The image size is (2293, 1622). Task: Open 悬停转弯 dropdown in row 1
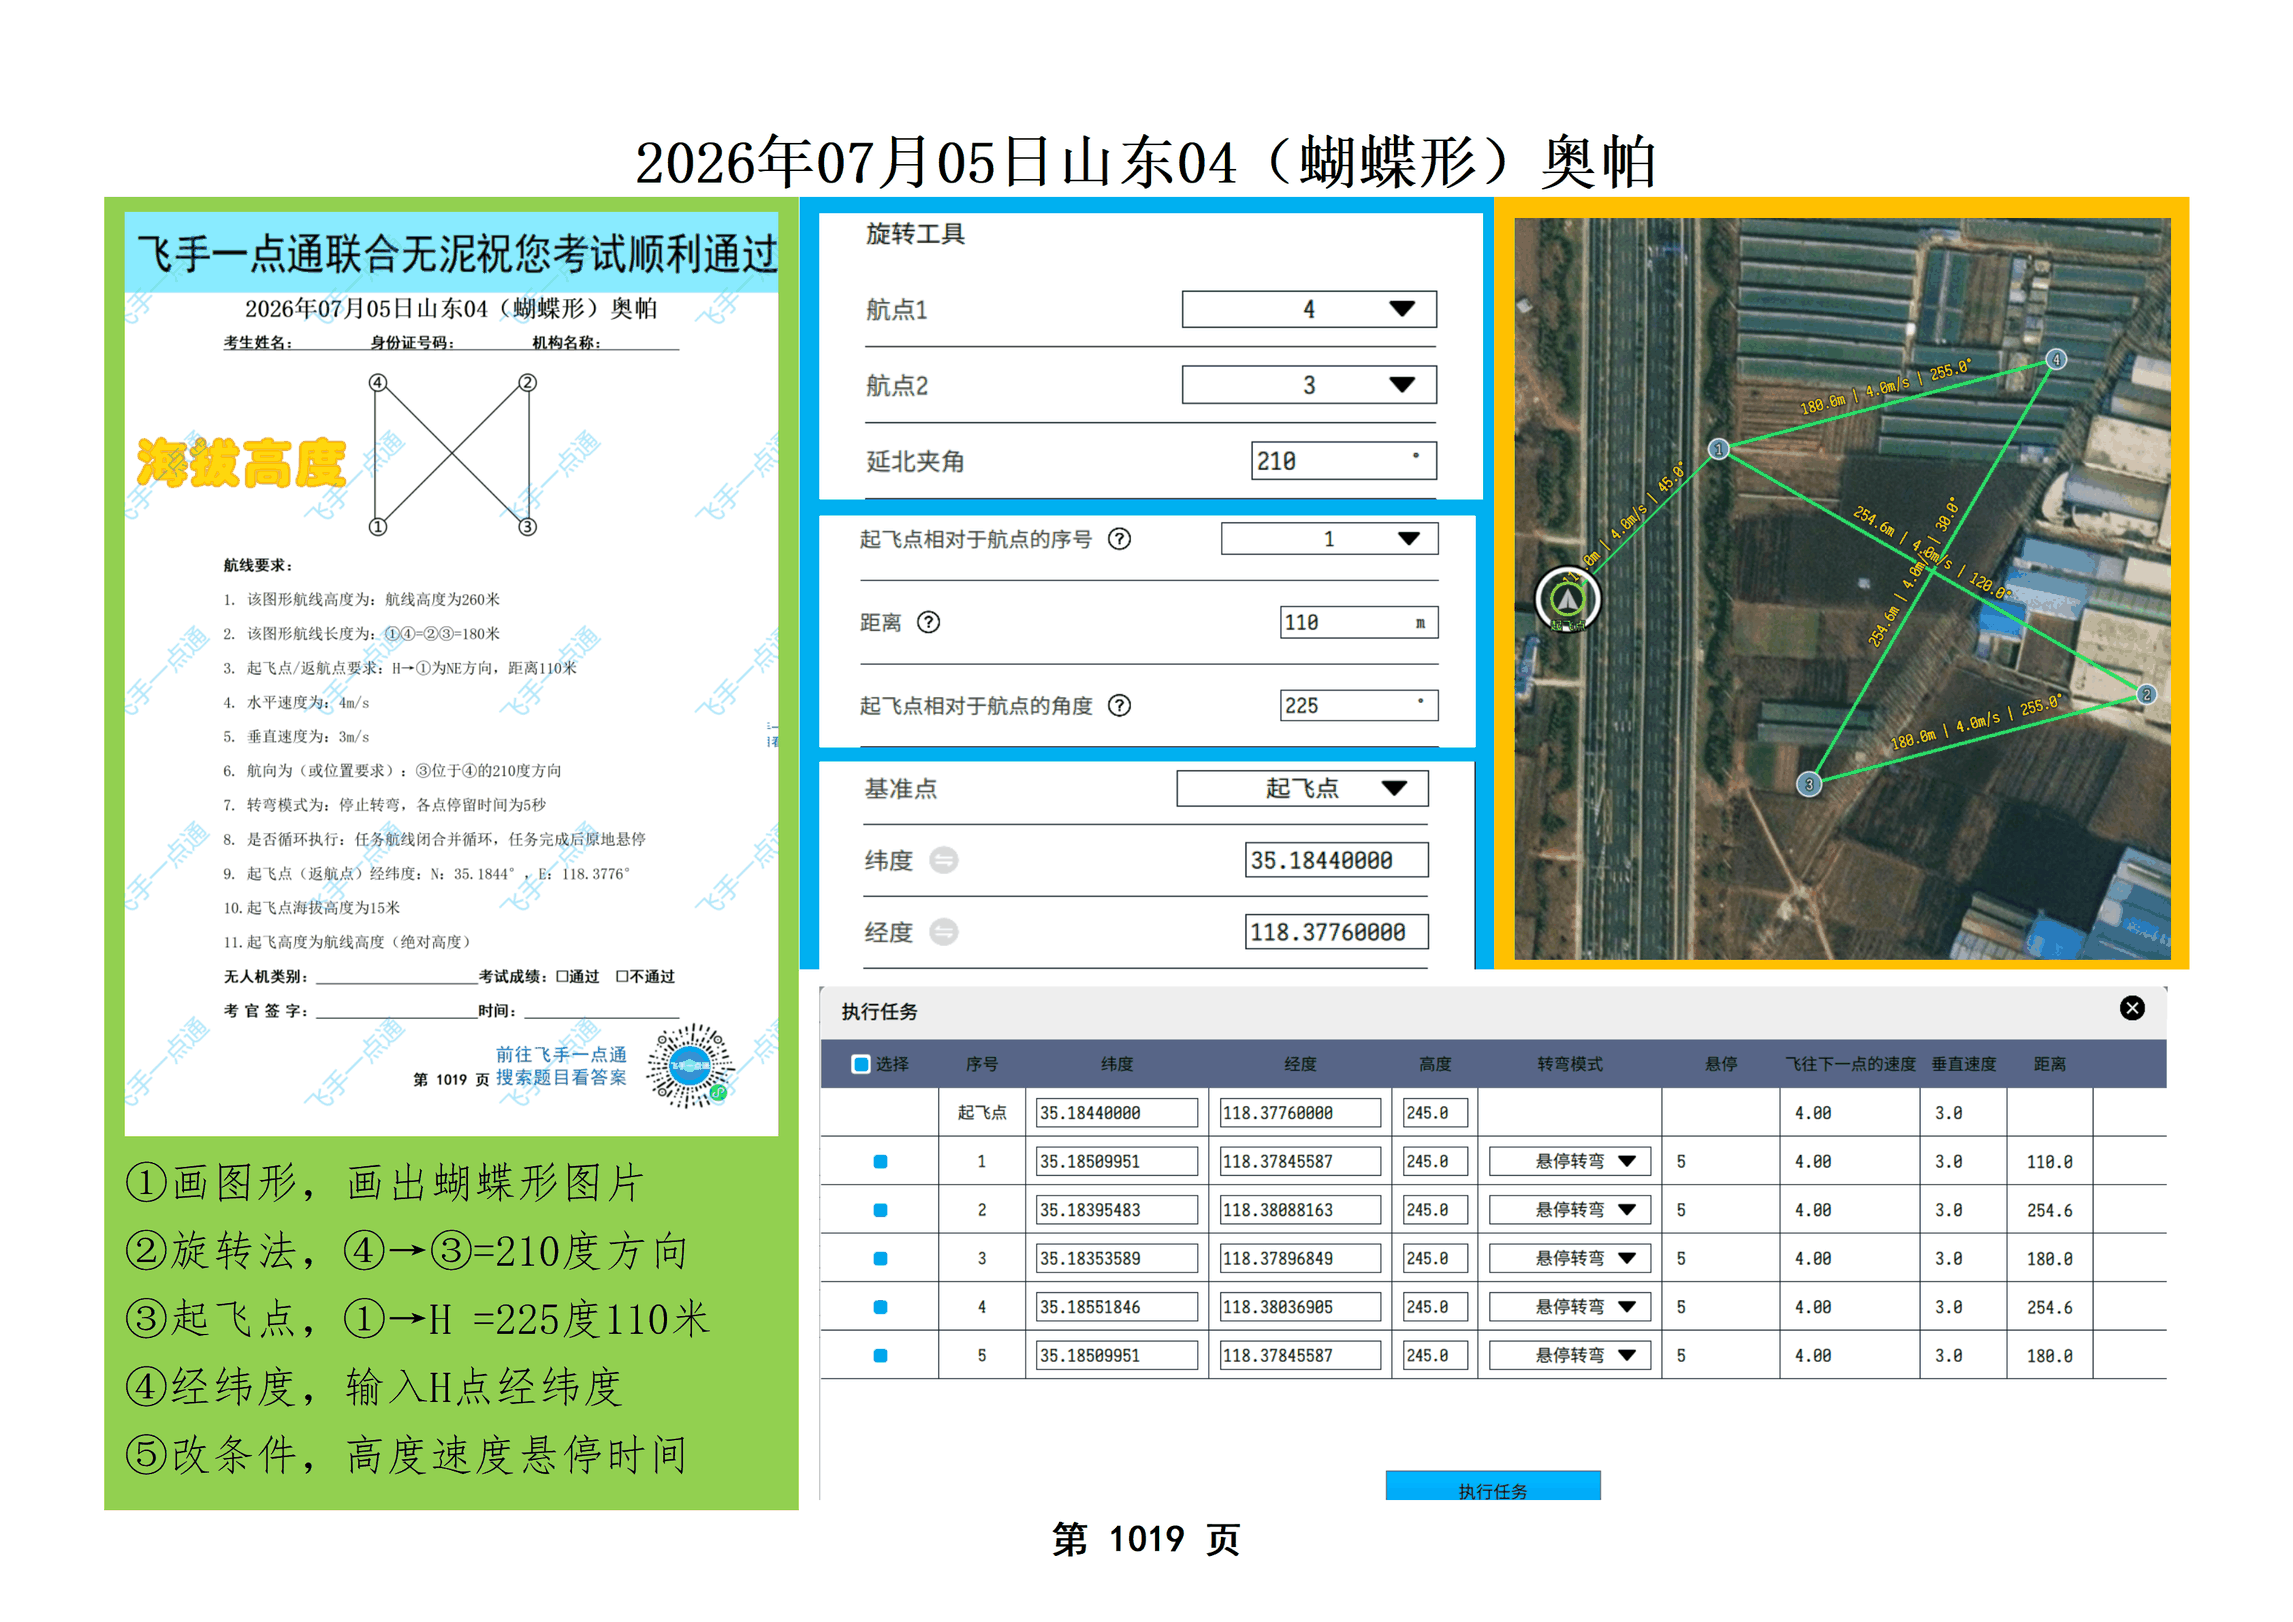pos(1569,1162)
